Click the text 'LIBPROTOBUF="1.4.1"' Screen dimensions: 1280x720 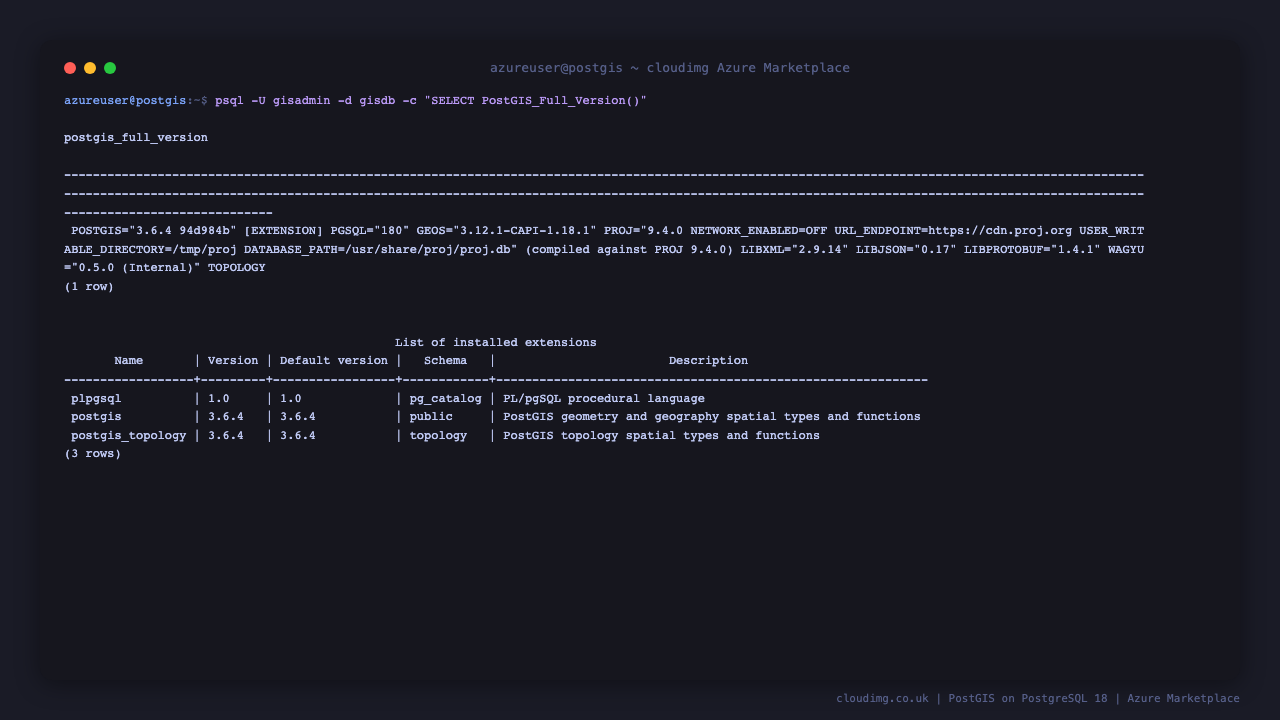pyautogui.click(x=1032, y=249)
